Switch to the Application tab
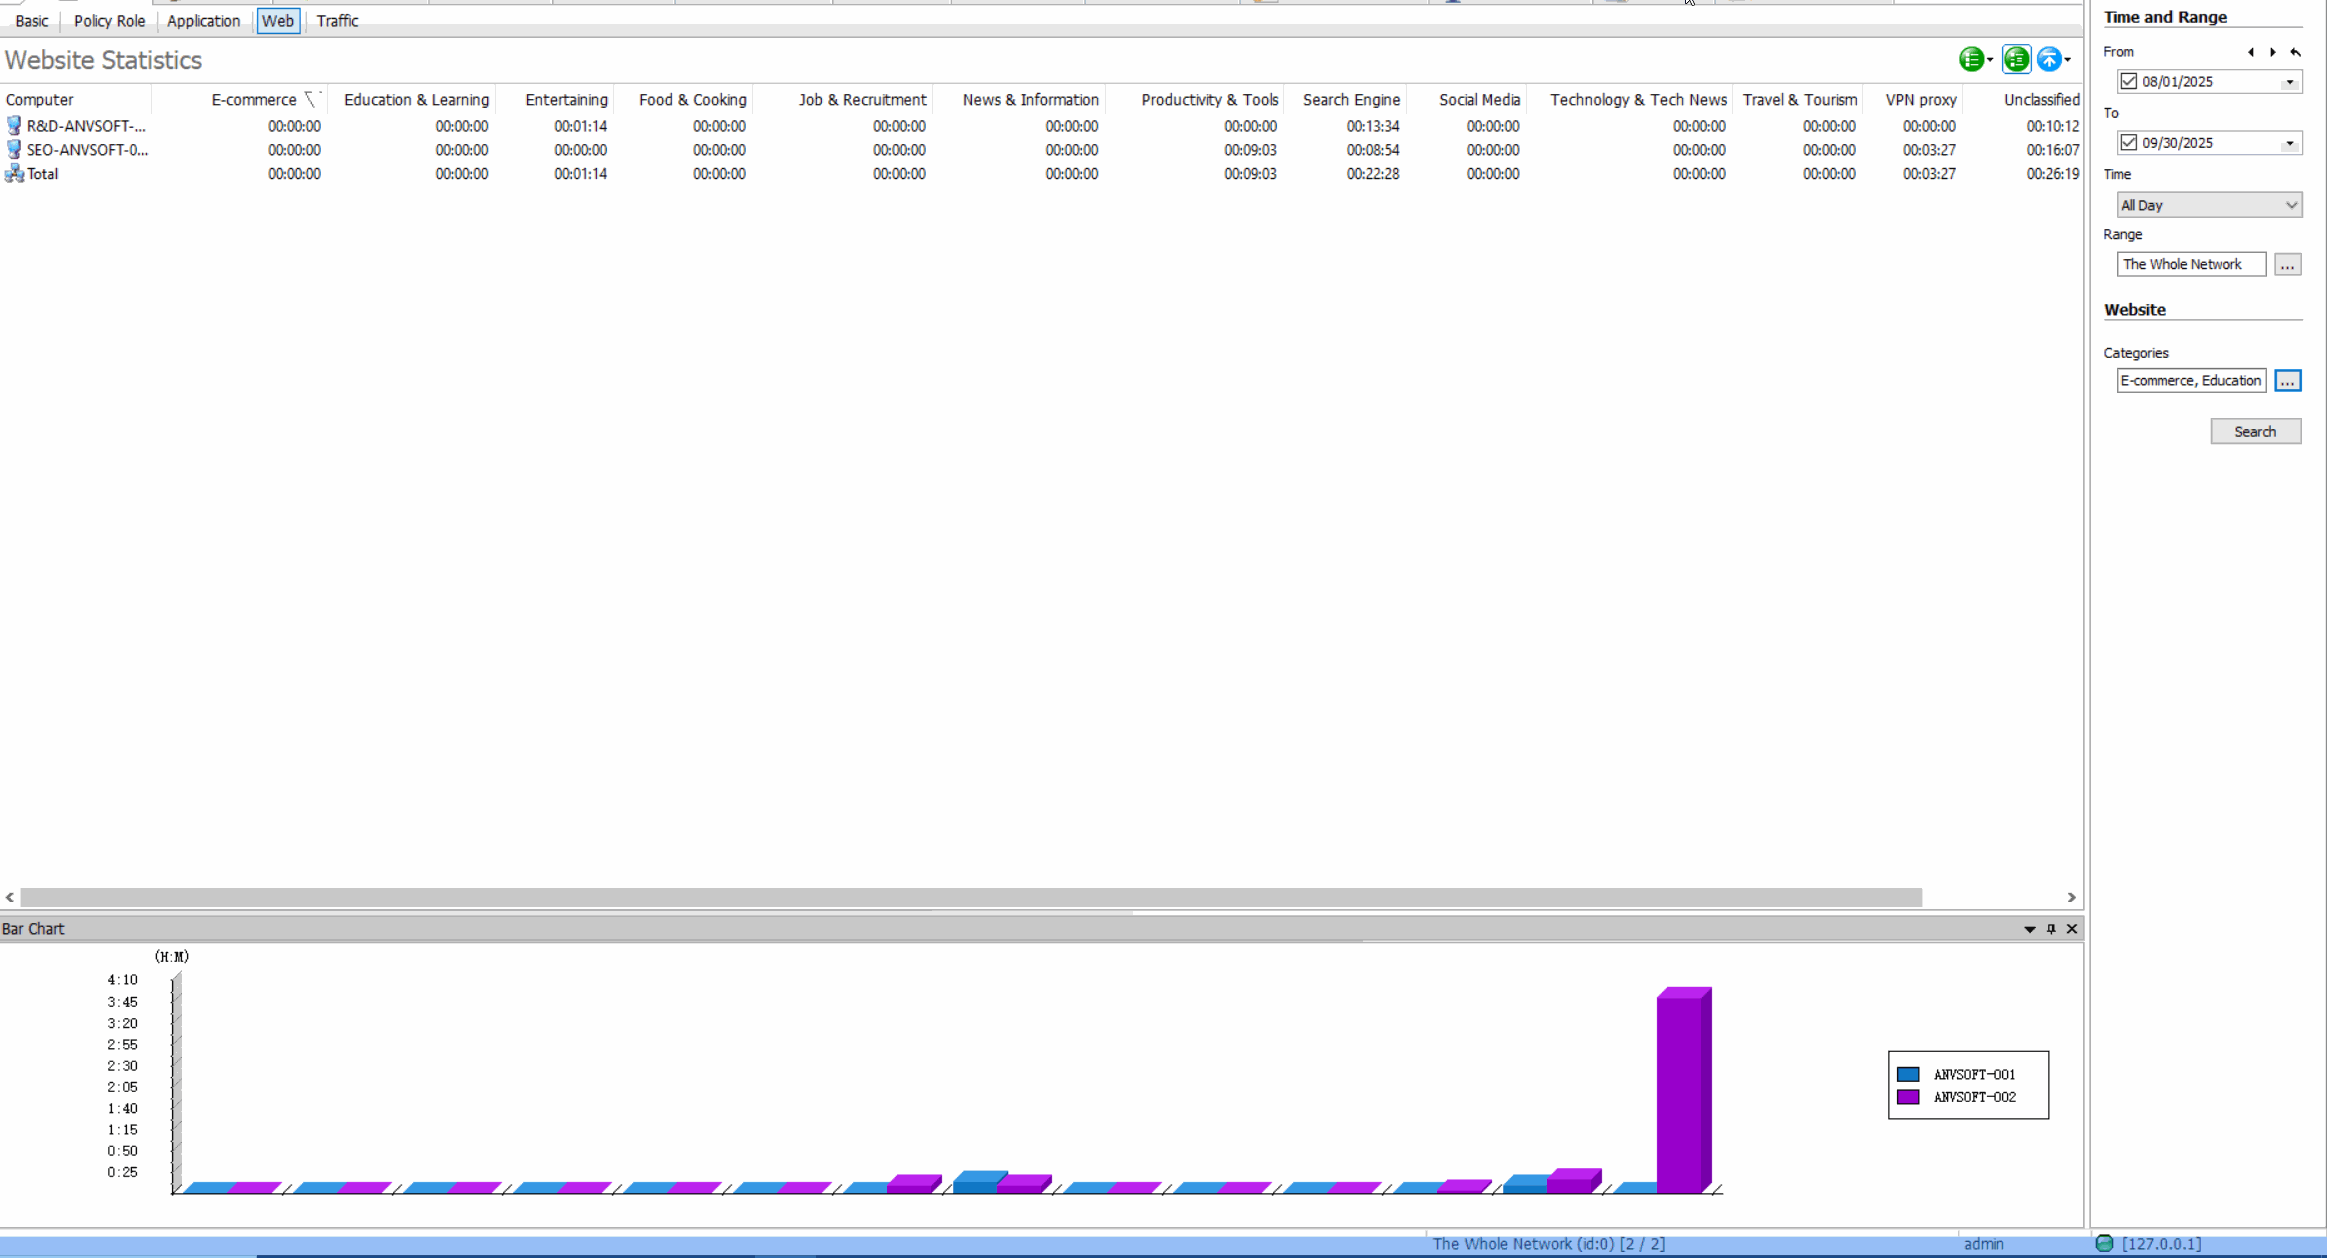Viewport: 2327px width, 1258px height. pos(203,20)
